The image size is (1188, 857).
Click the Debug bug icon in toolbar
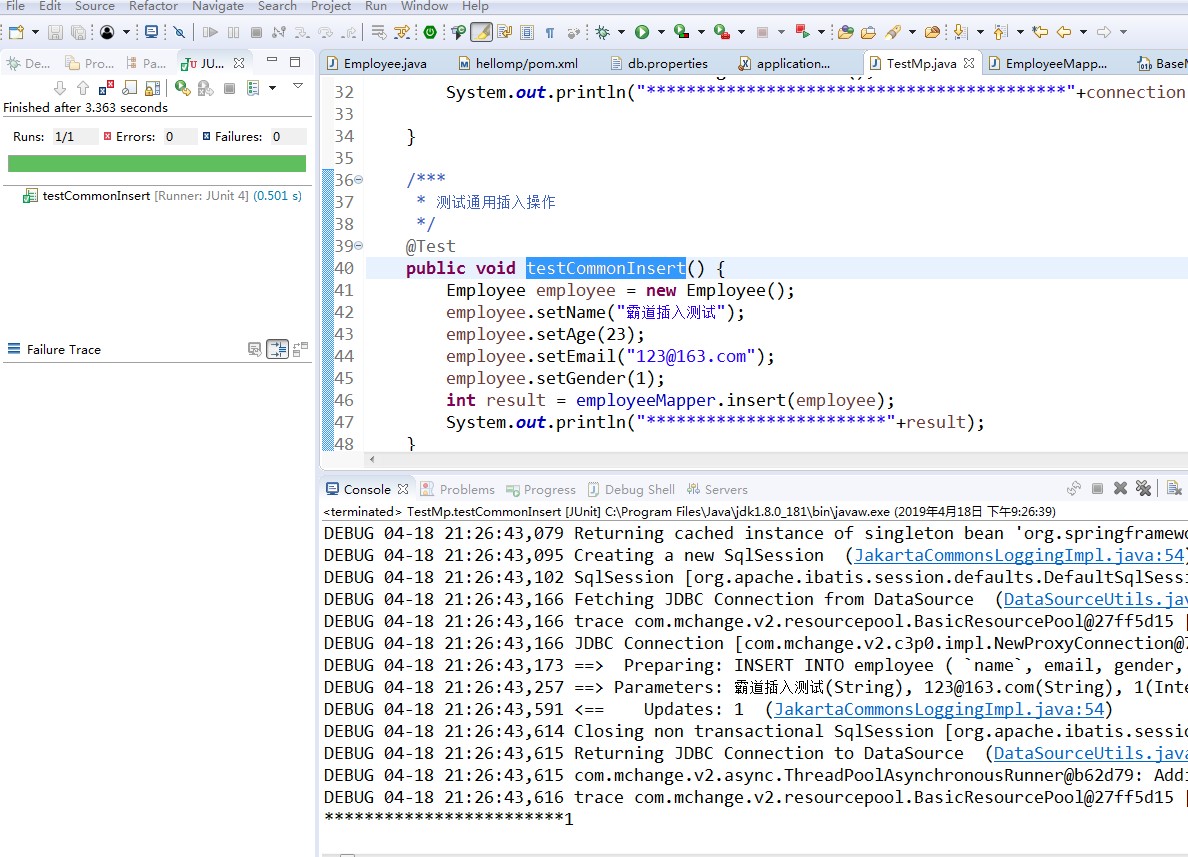pos(603,32)
